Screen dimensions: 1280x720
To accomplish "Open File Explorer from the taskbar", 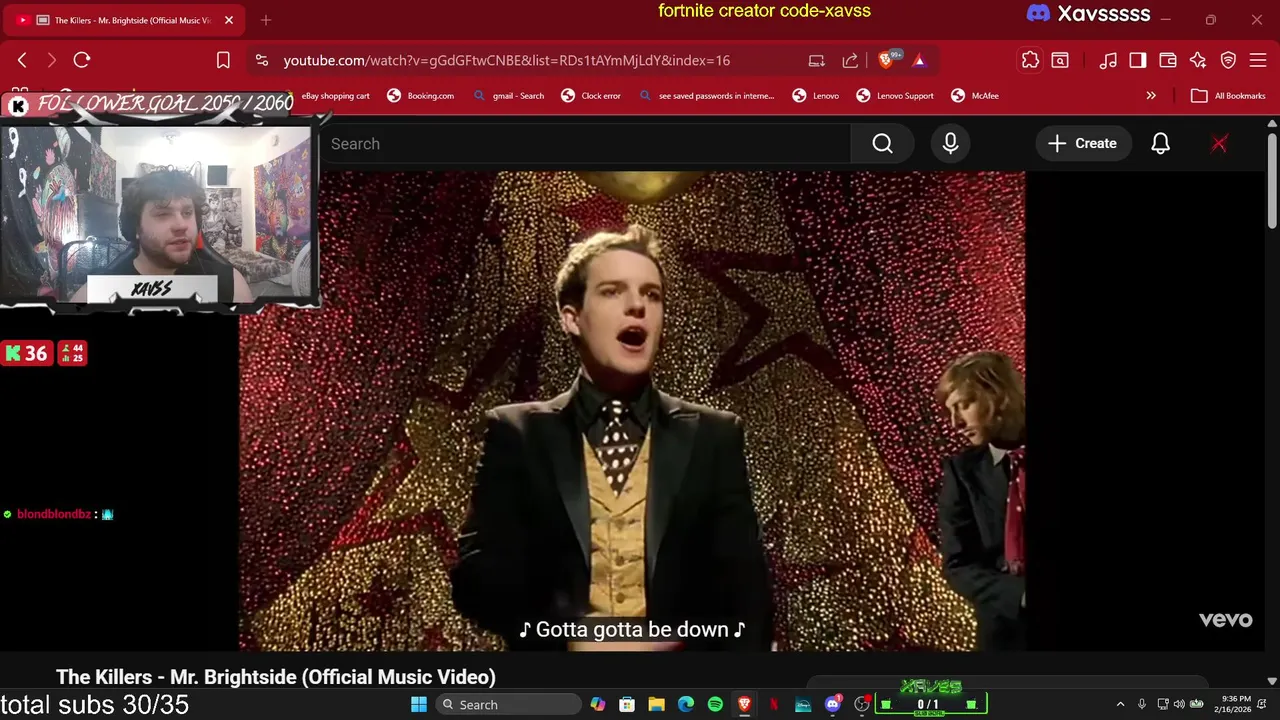I will [x=656, y=704].
